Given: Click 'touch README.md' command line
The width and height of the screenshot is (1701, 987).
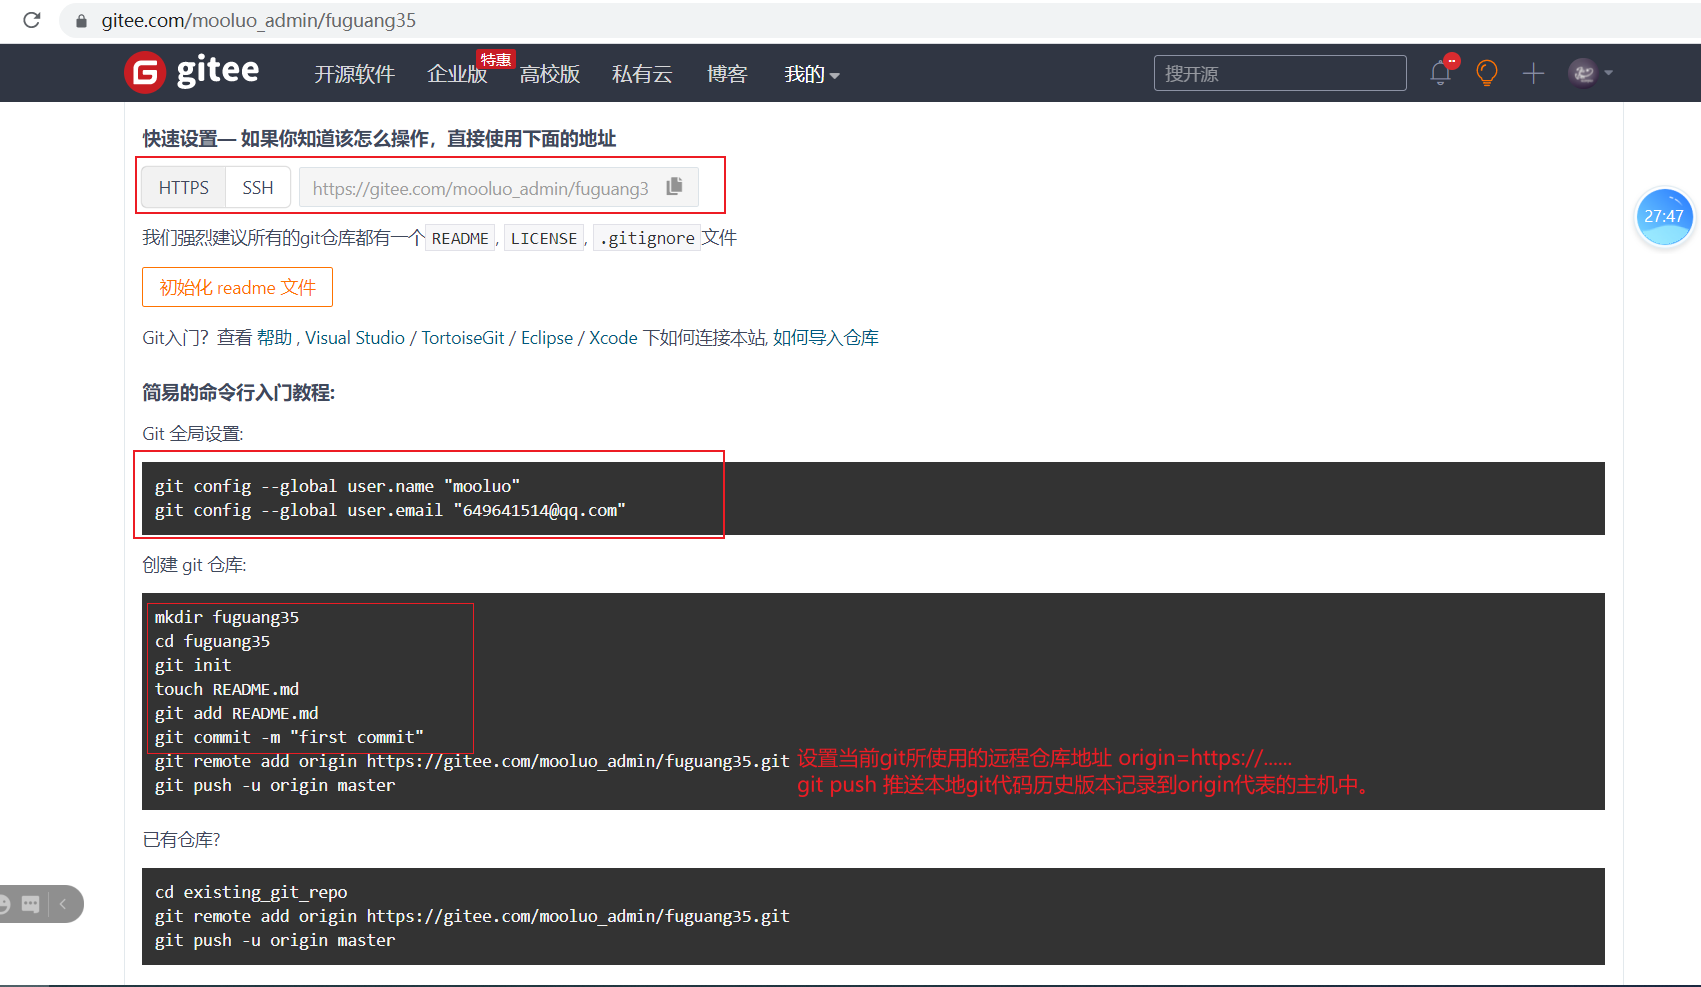Looking at the screenshot, I should tap(227, 689).
